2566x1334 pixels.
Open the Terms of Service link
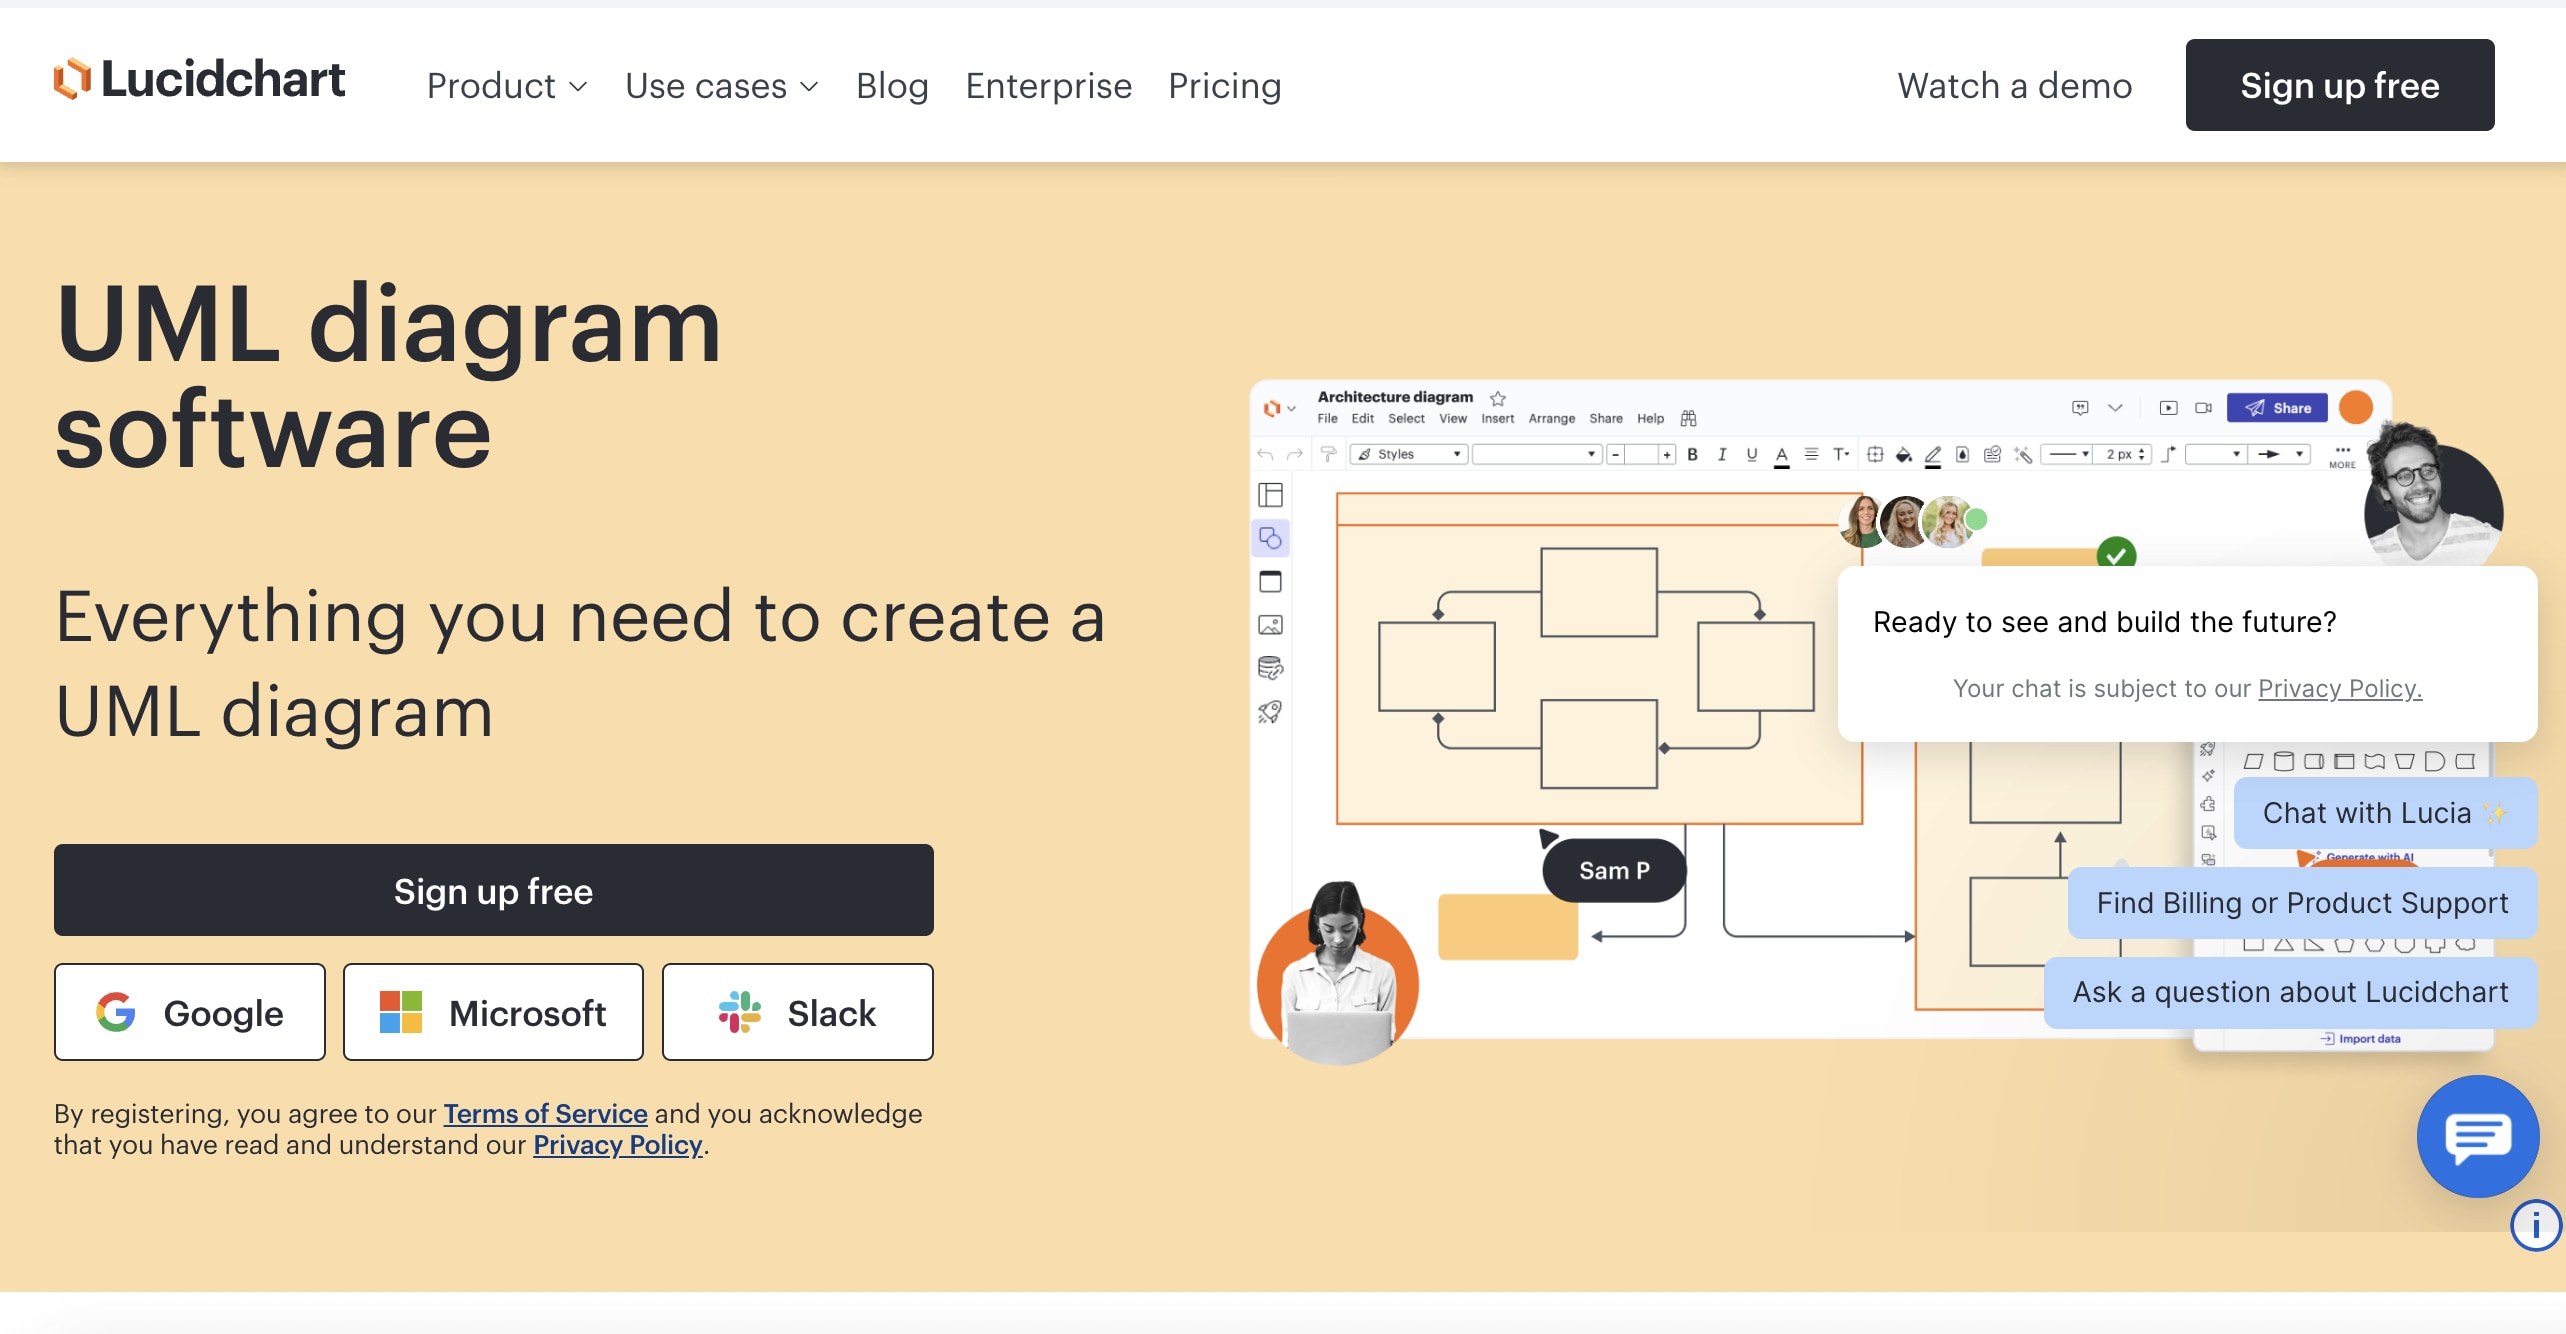tap(545, 1113)
